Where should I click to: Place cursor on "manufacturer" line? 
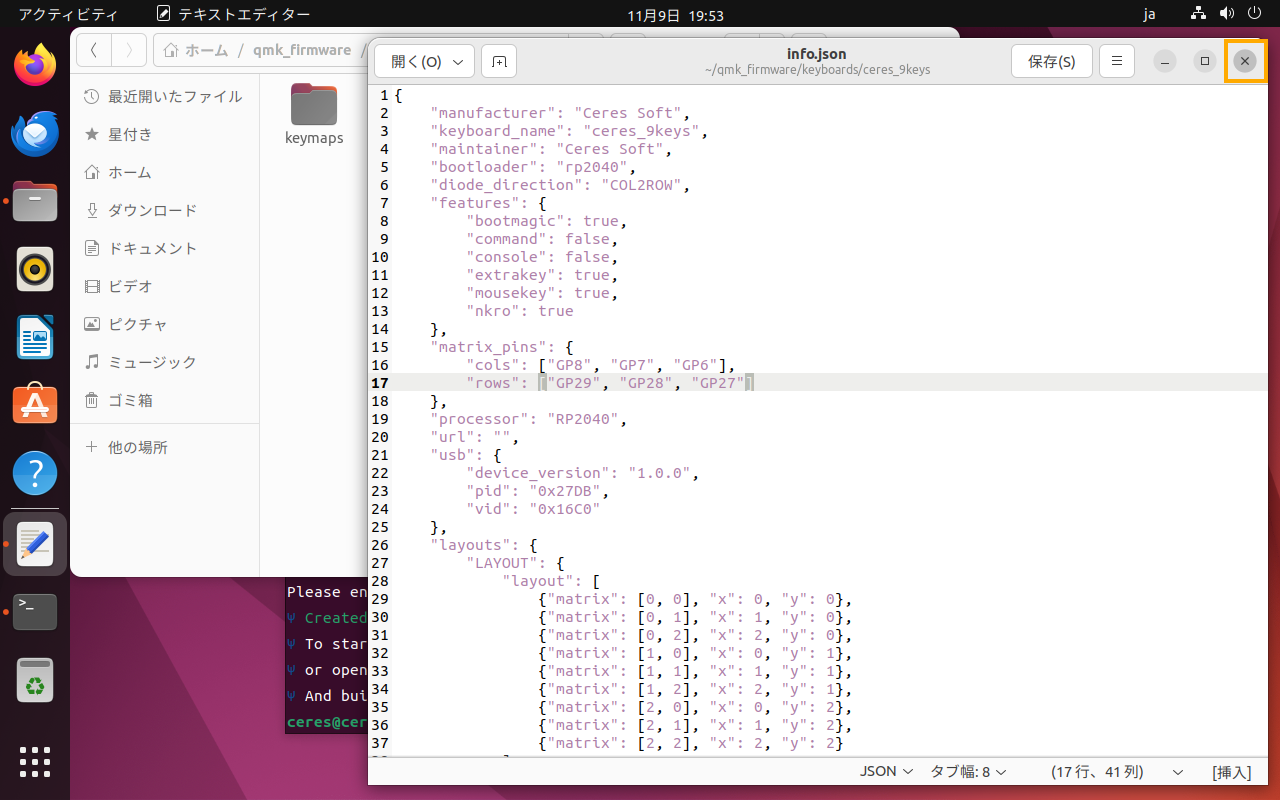(x=560, y=113)
